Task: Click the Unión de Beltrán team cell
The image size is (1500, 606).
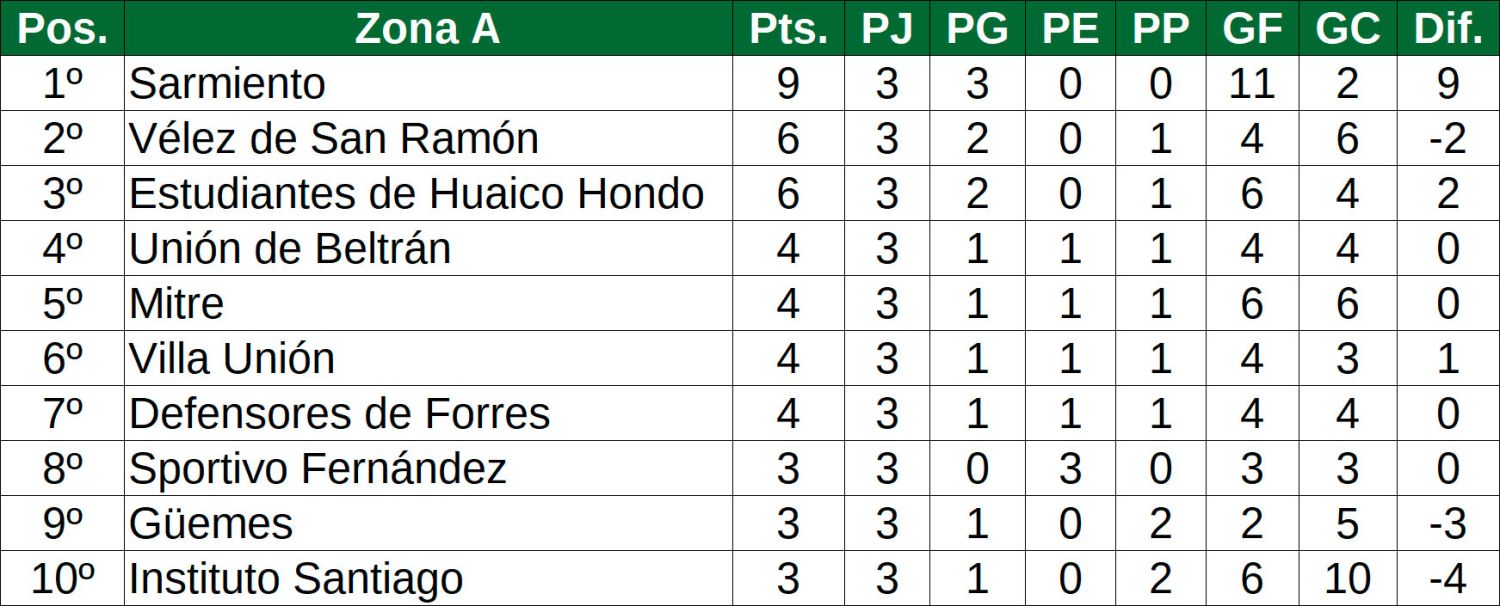Action: click(290, 249)
